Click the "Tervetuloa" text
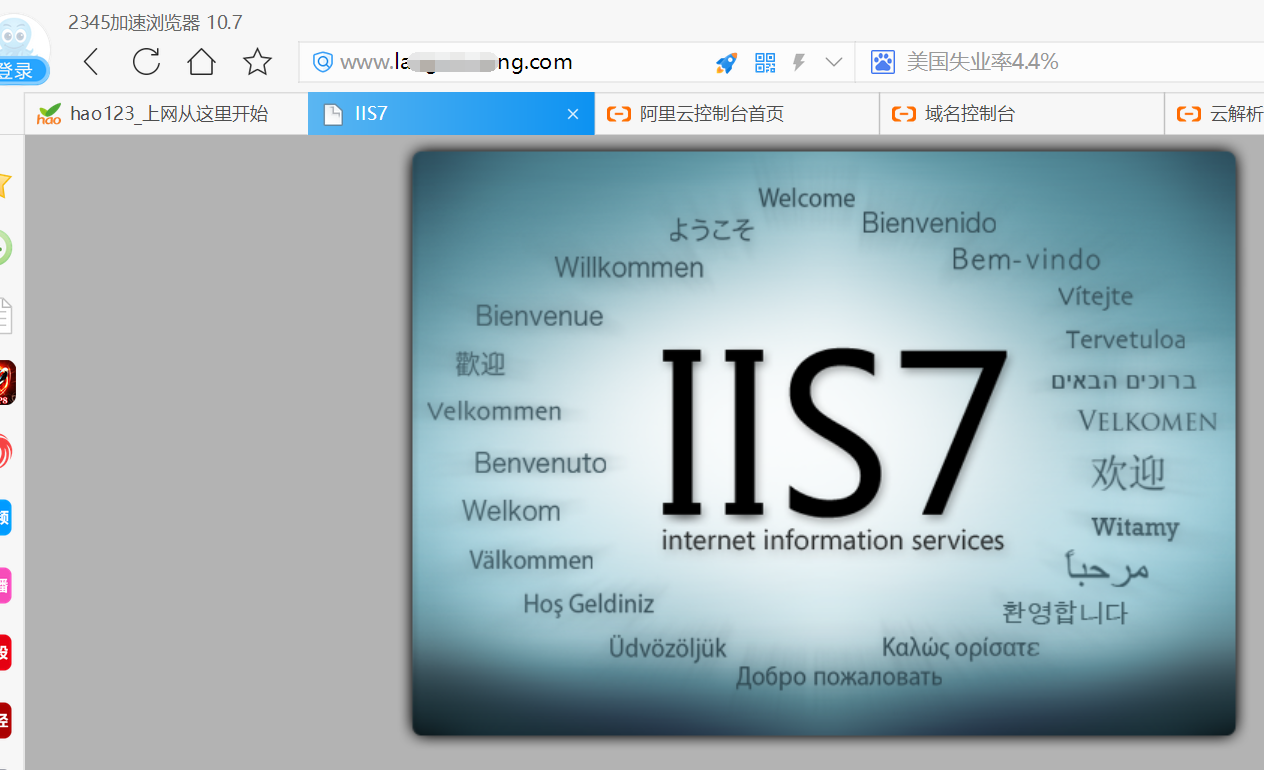Image resolution: width=1264 pixels, height=770 pixels. 1125,340
